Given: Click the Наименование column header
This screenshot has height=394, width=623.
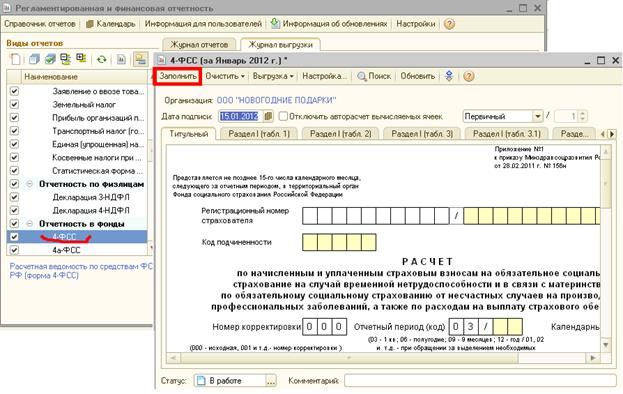Looking at the screenshot, I should [84, 77].
